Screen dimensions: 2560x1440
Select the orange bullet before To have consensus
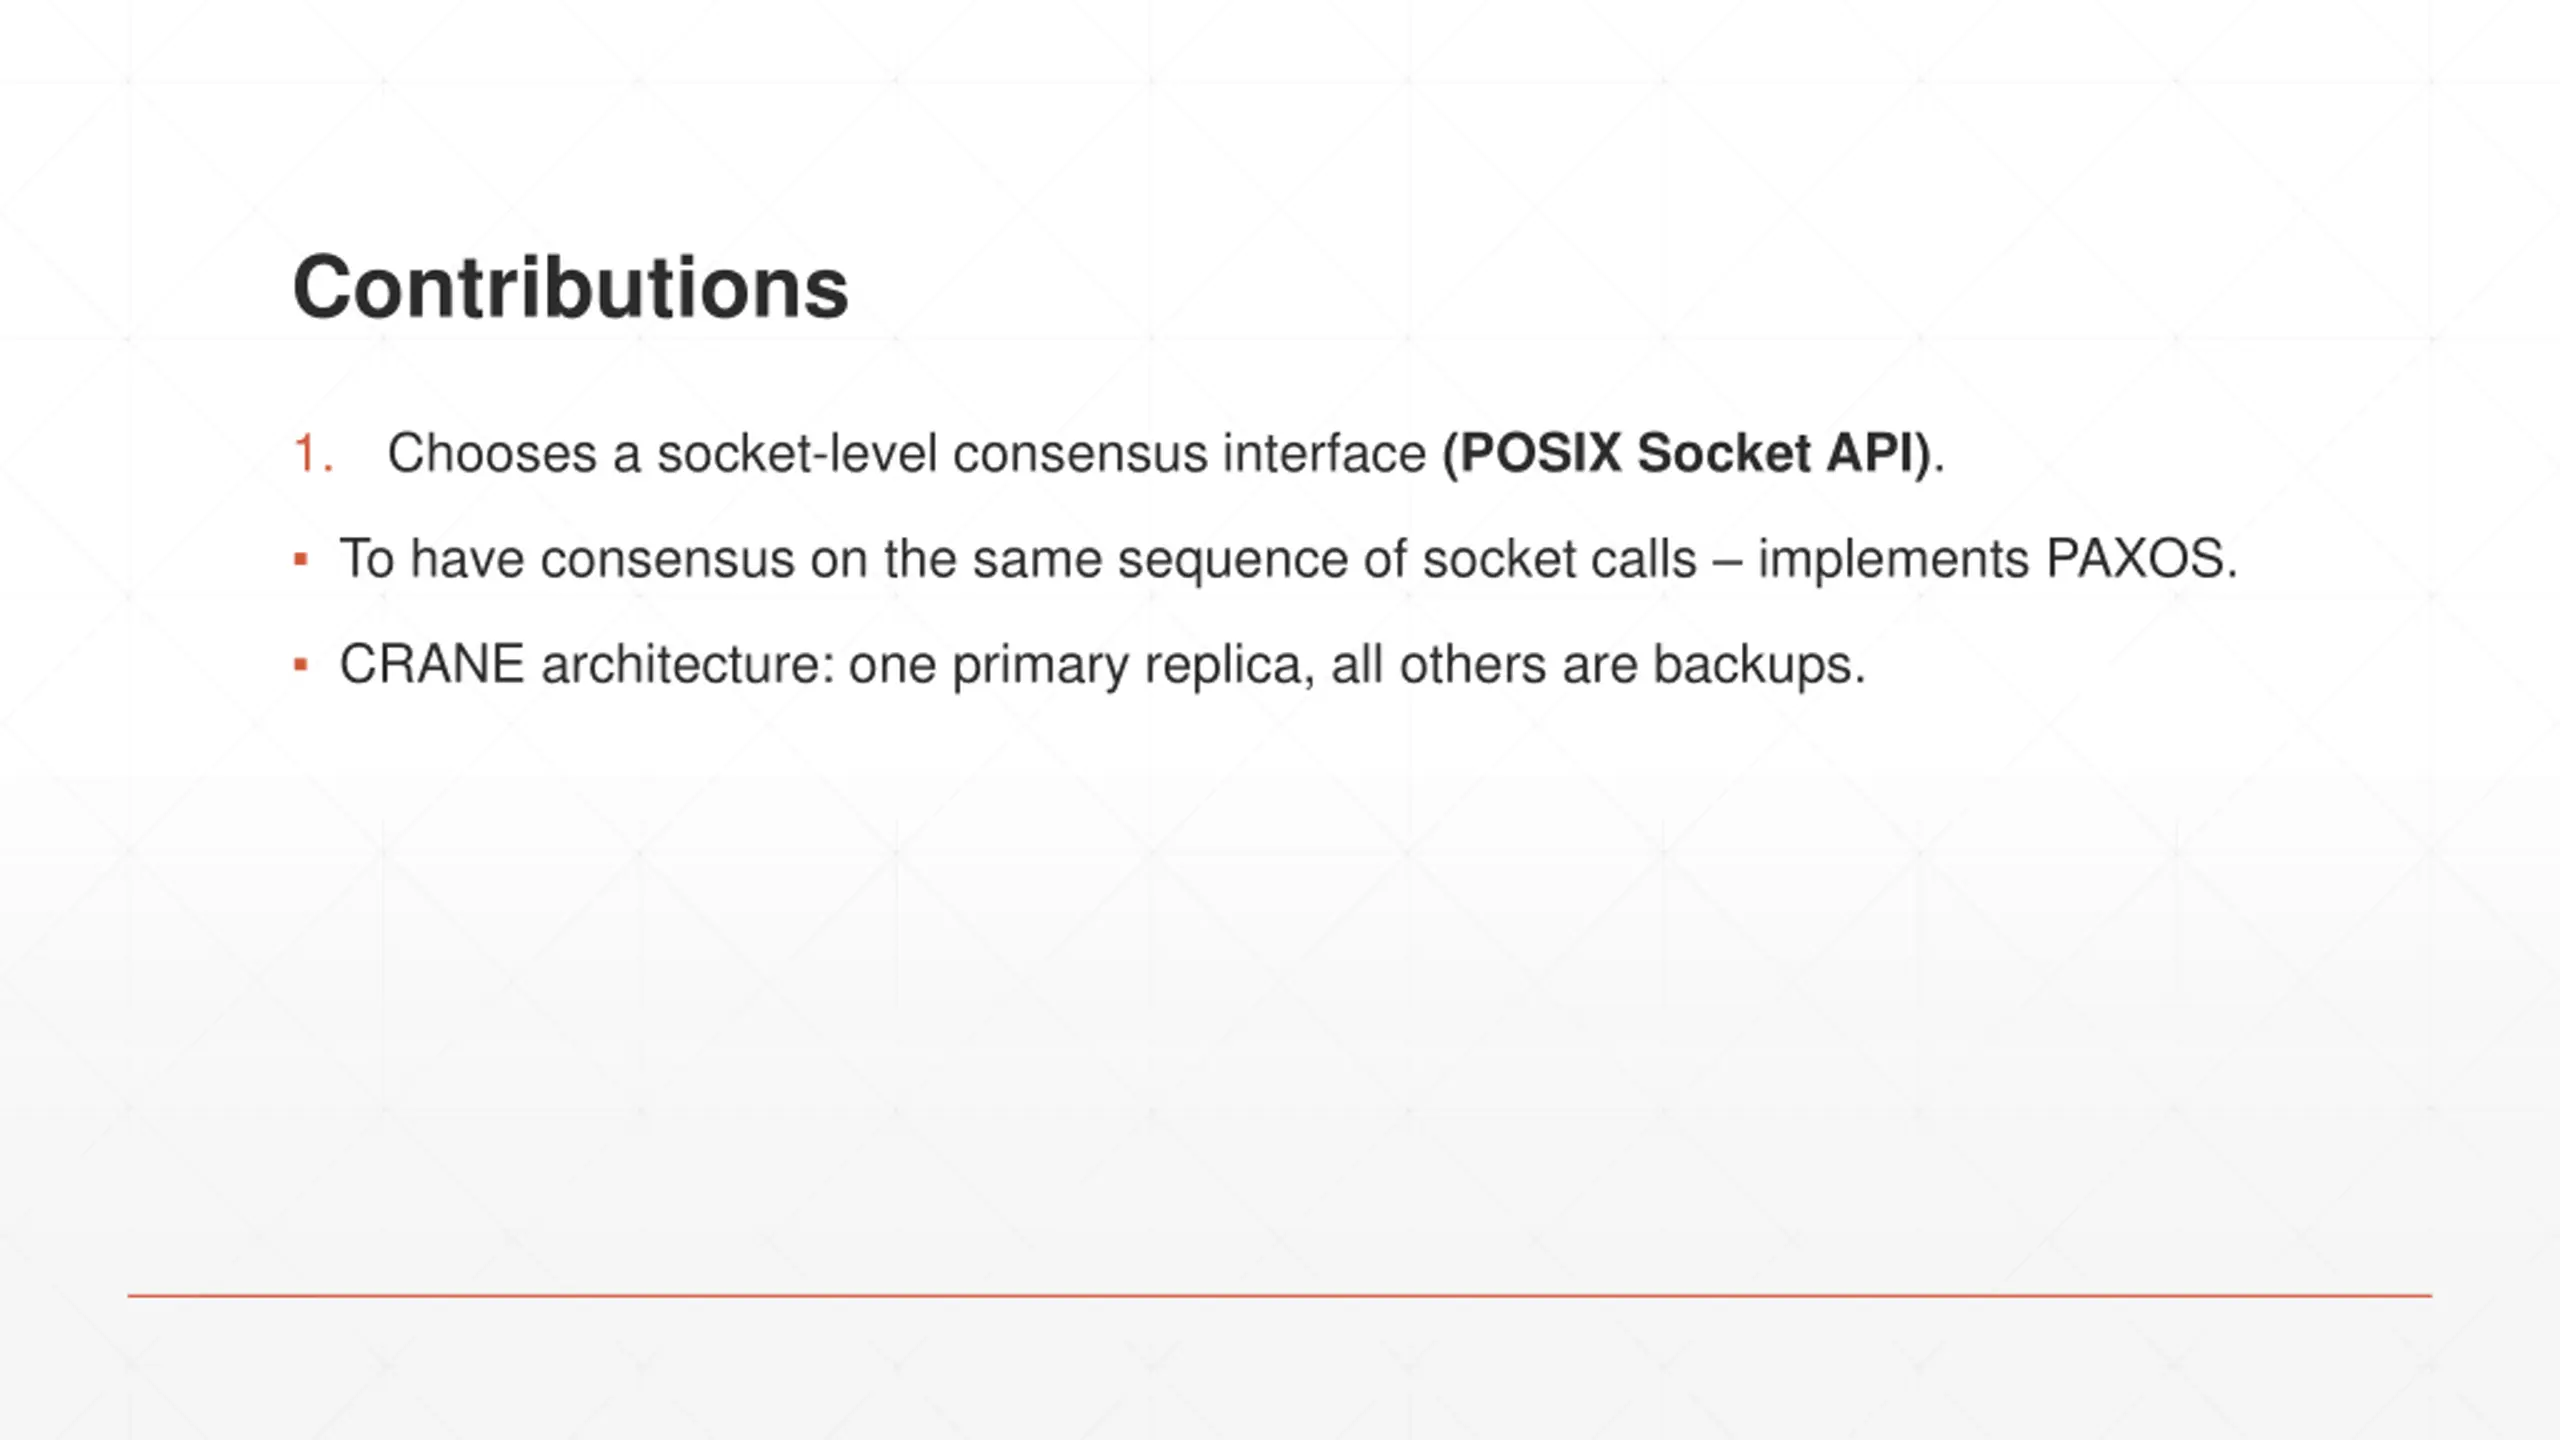click(301, 560)
